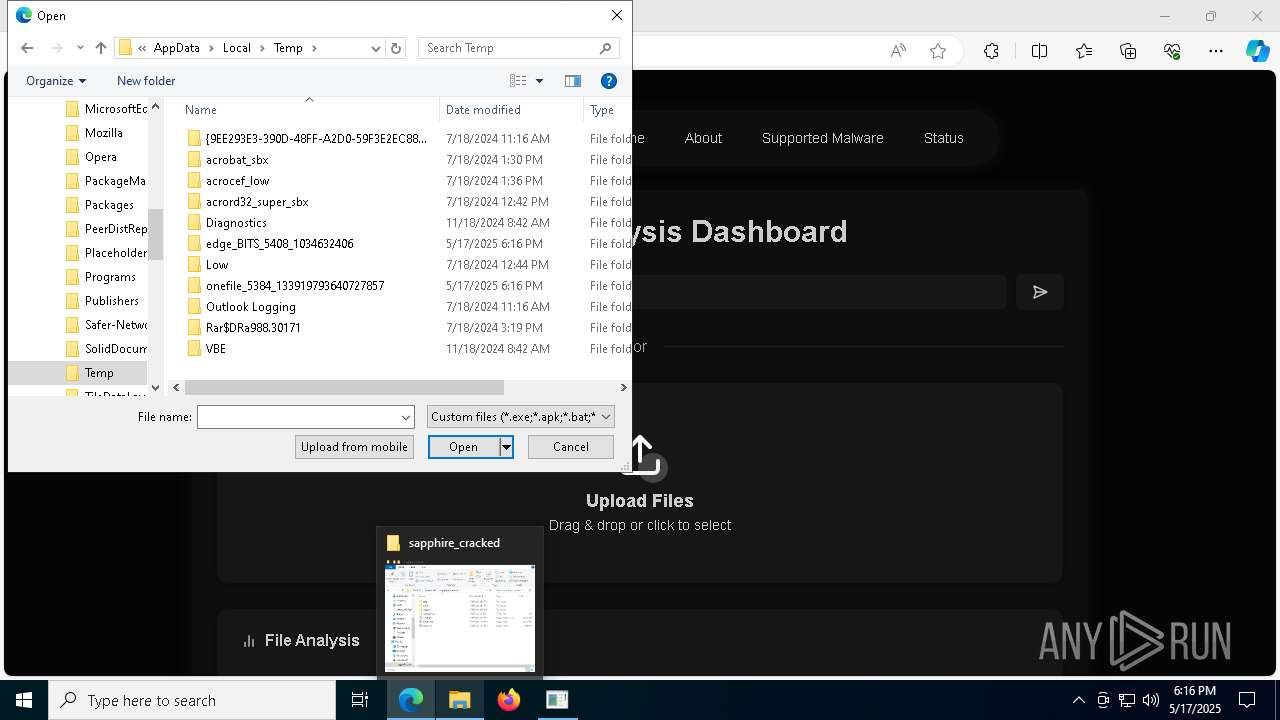Select acrord32_super_sbx folder

pyautogui.click(x=257, y=202)
